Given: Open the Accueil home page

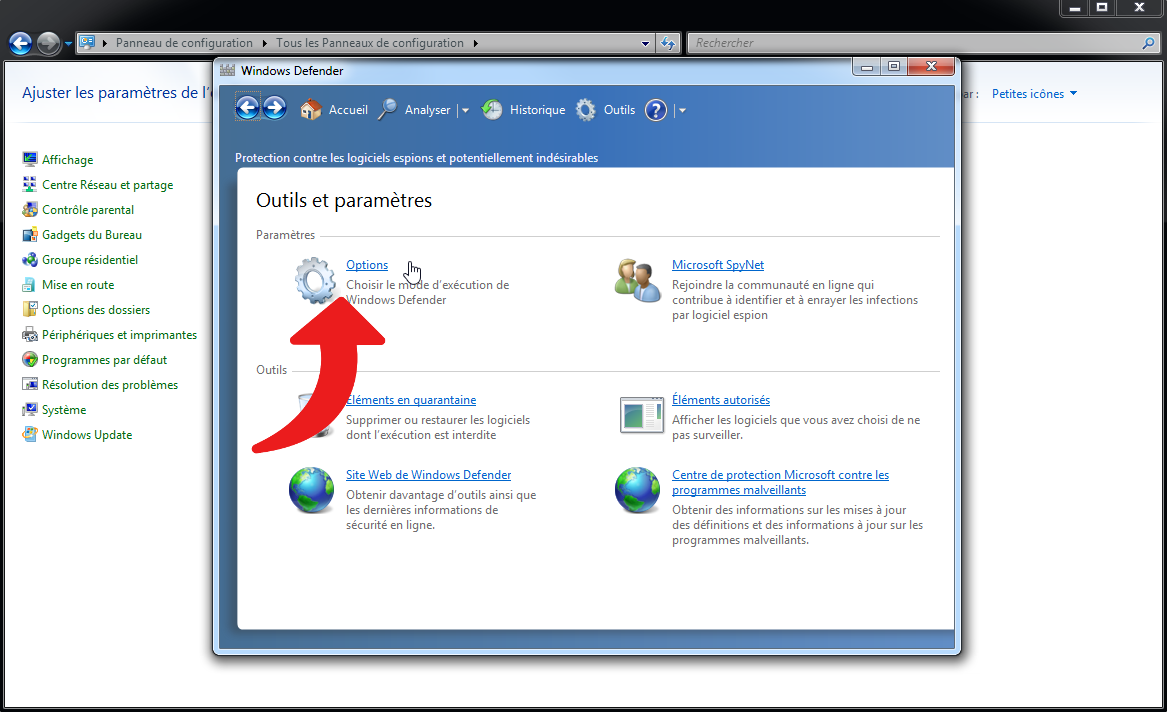Looking at the screenshot, I should tap(348, 110).
